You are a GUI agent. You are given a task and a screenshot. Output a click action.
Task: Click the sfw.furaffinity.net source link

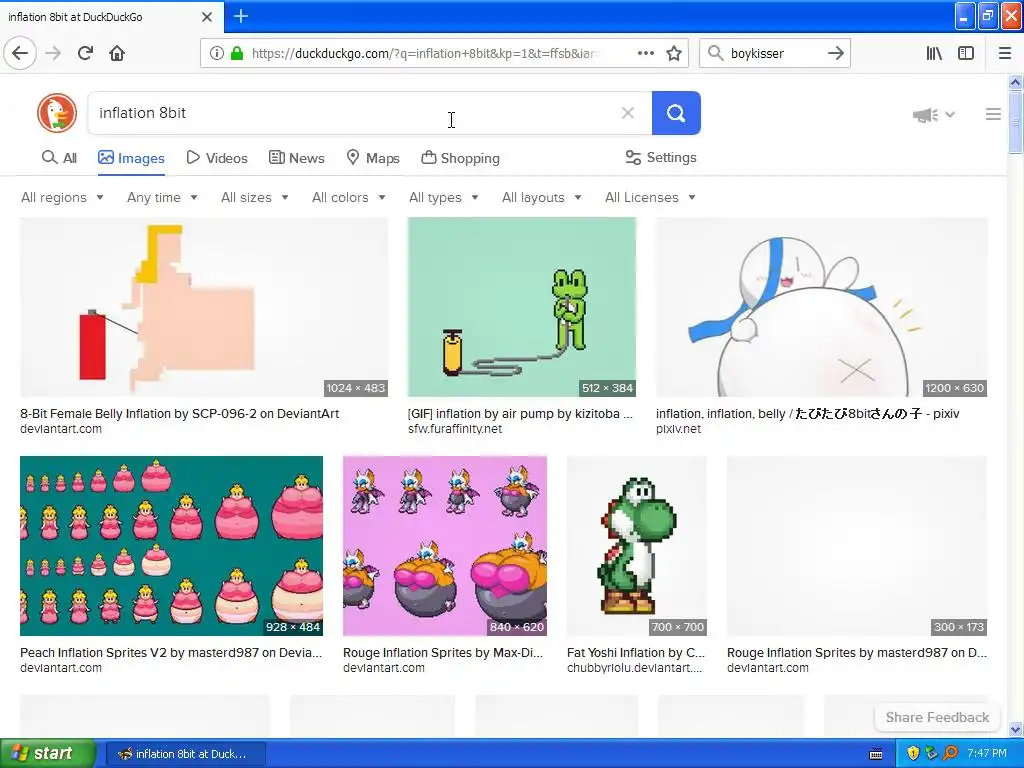(x=455, y=429)
